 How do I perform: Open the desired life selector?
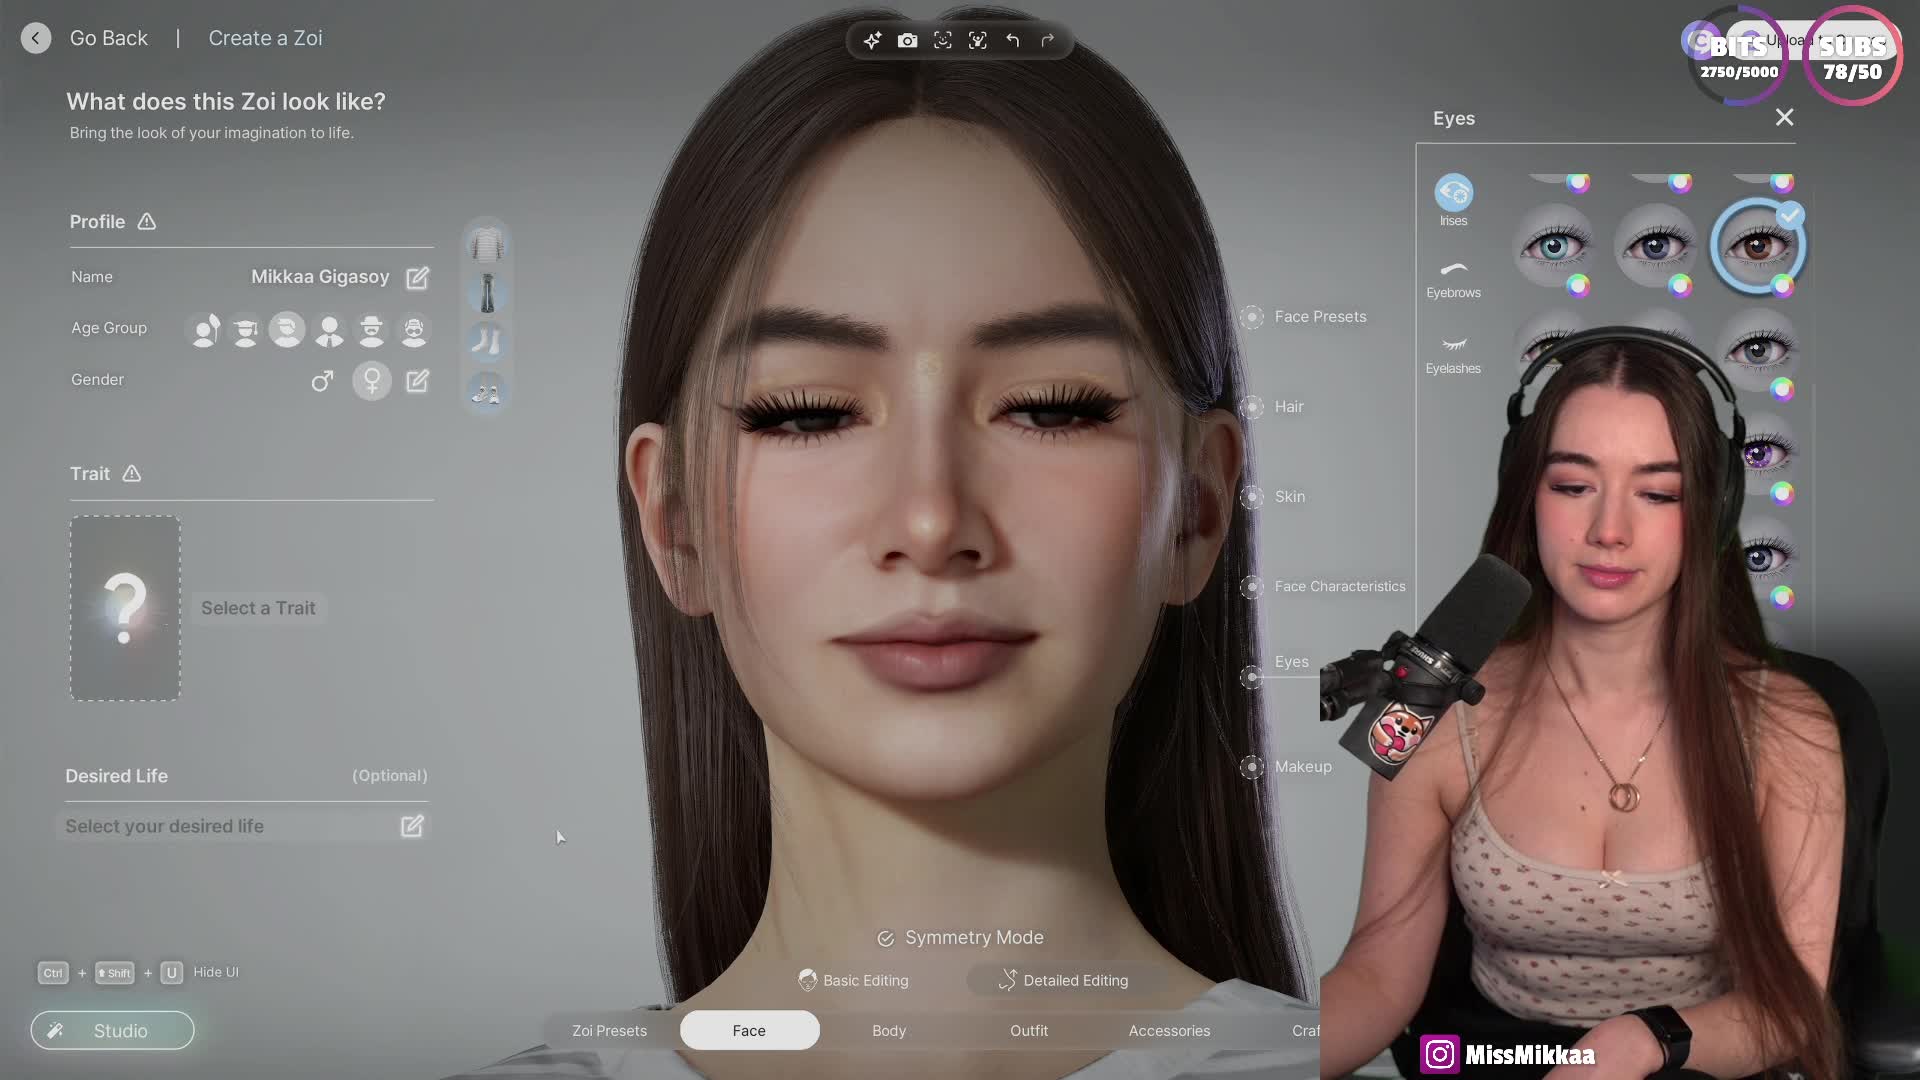coord(412,826)
